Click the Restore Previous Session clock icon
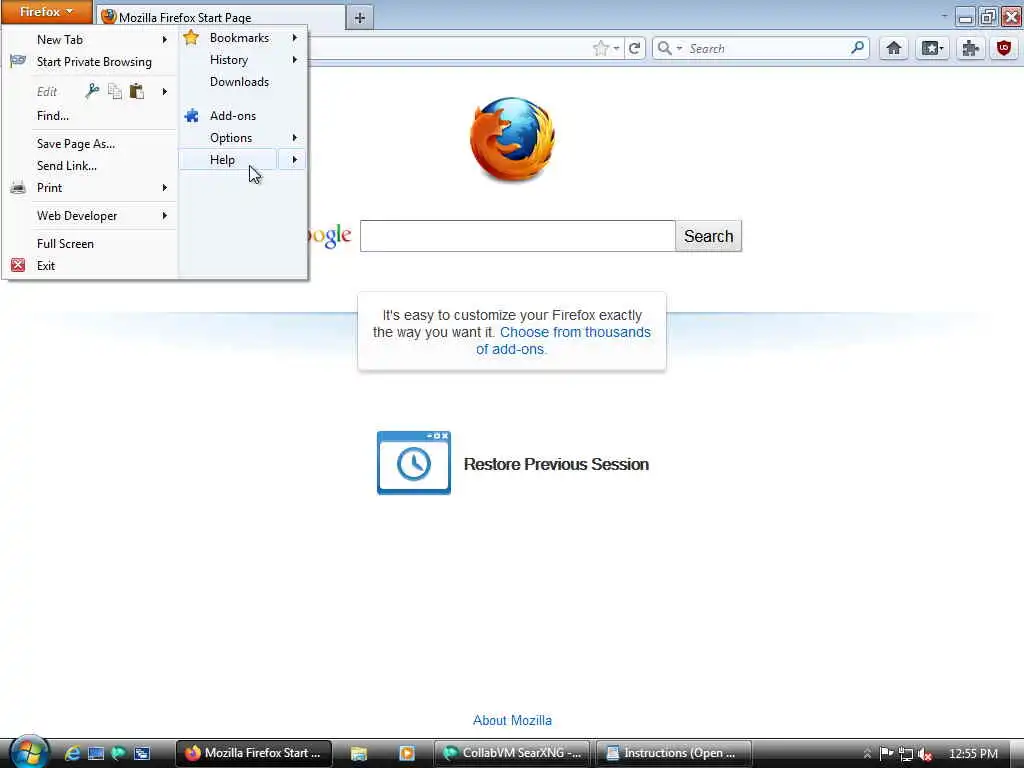The image size is (1024, 768). [x=414, y=463]
